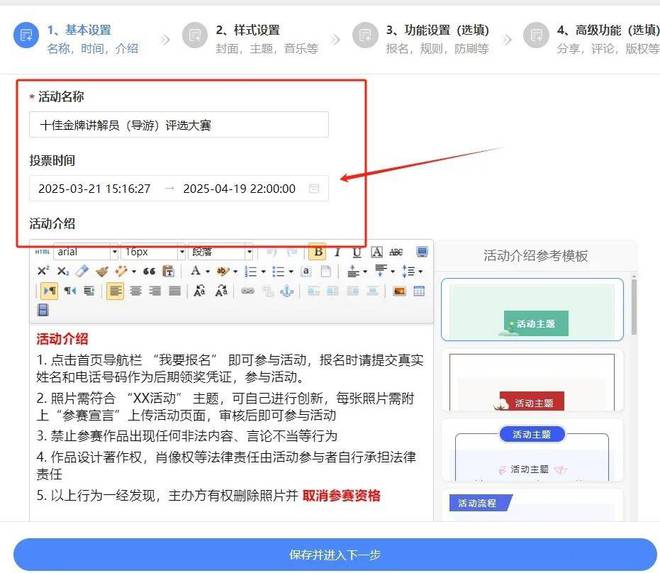
Task: Open the calendar icon in voting time field
Action: 314,189
